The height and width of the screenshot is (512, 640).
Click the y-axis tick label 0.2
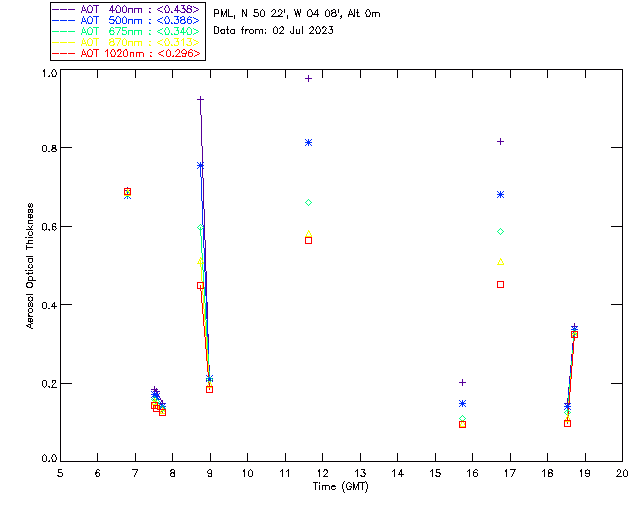49,384
